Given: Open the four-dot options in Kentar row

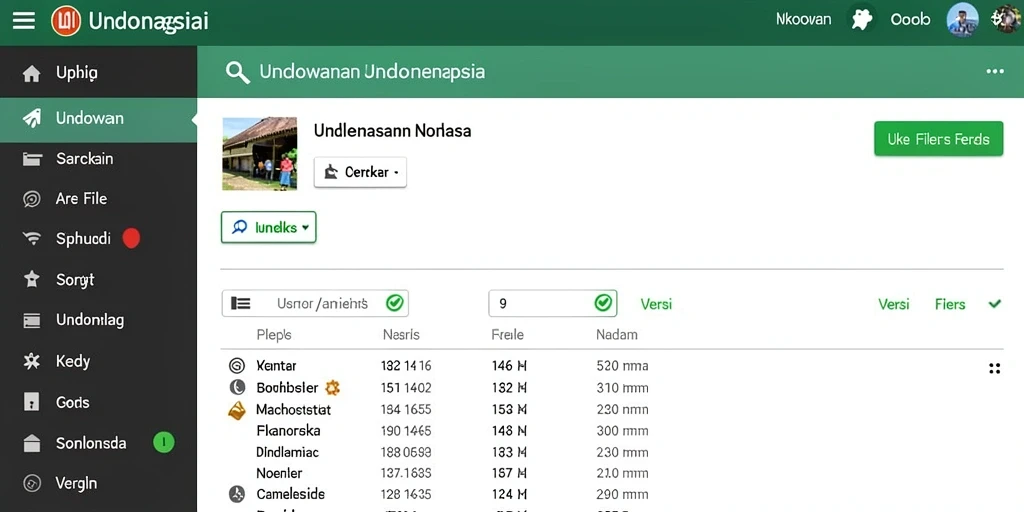Looking at the screenshot, I should click(x=995, y=368).
